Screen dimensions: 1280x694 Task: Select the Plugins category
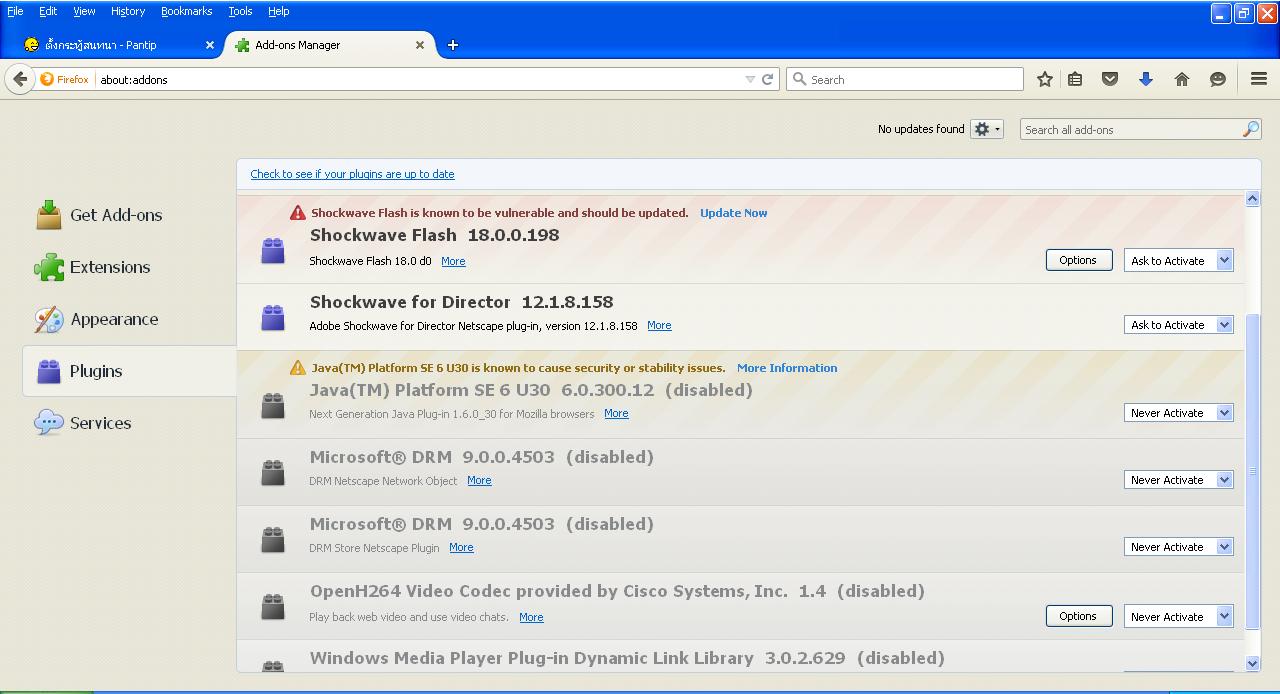tap(129, 371)
